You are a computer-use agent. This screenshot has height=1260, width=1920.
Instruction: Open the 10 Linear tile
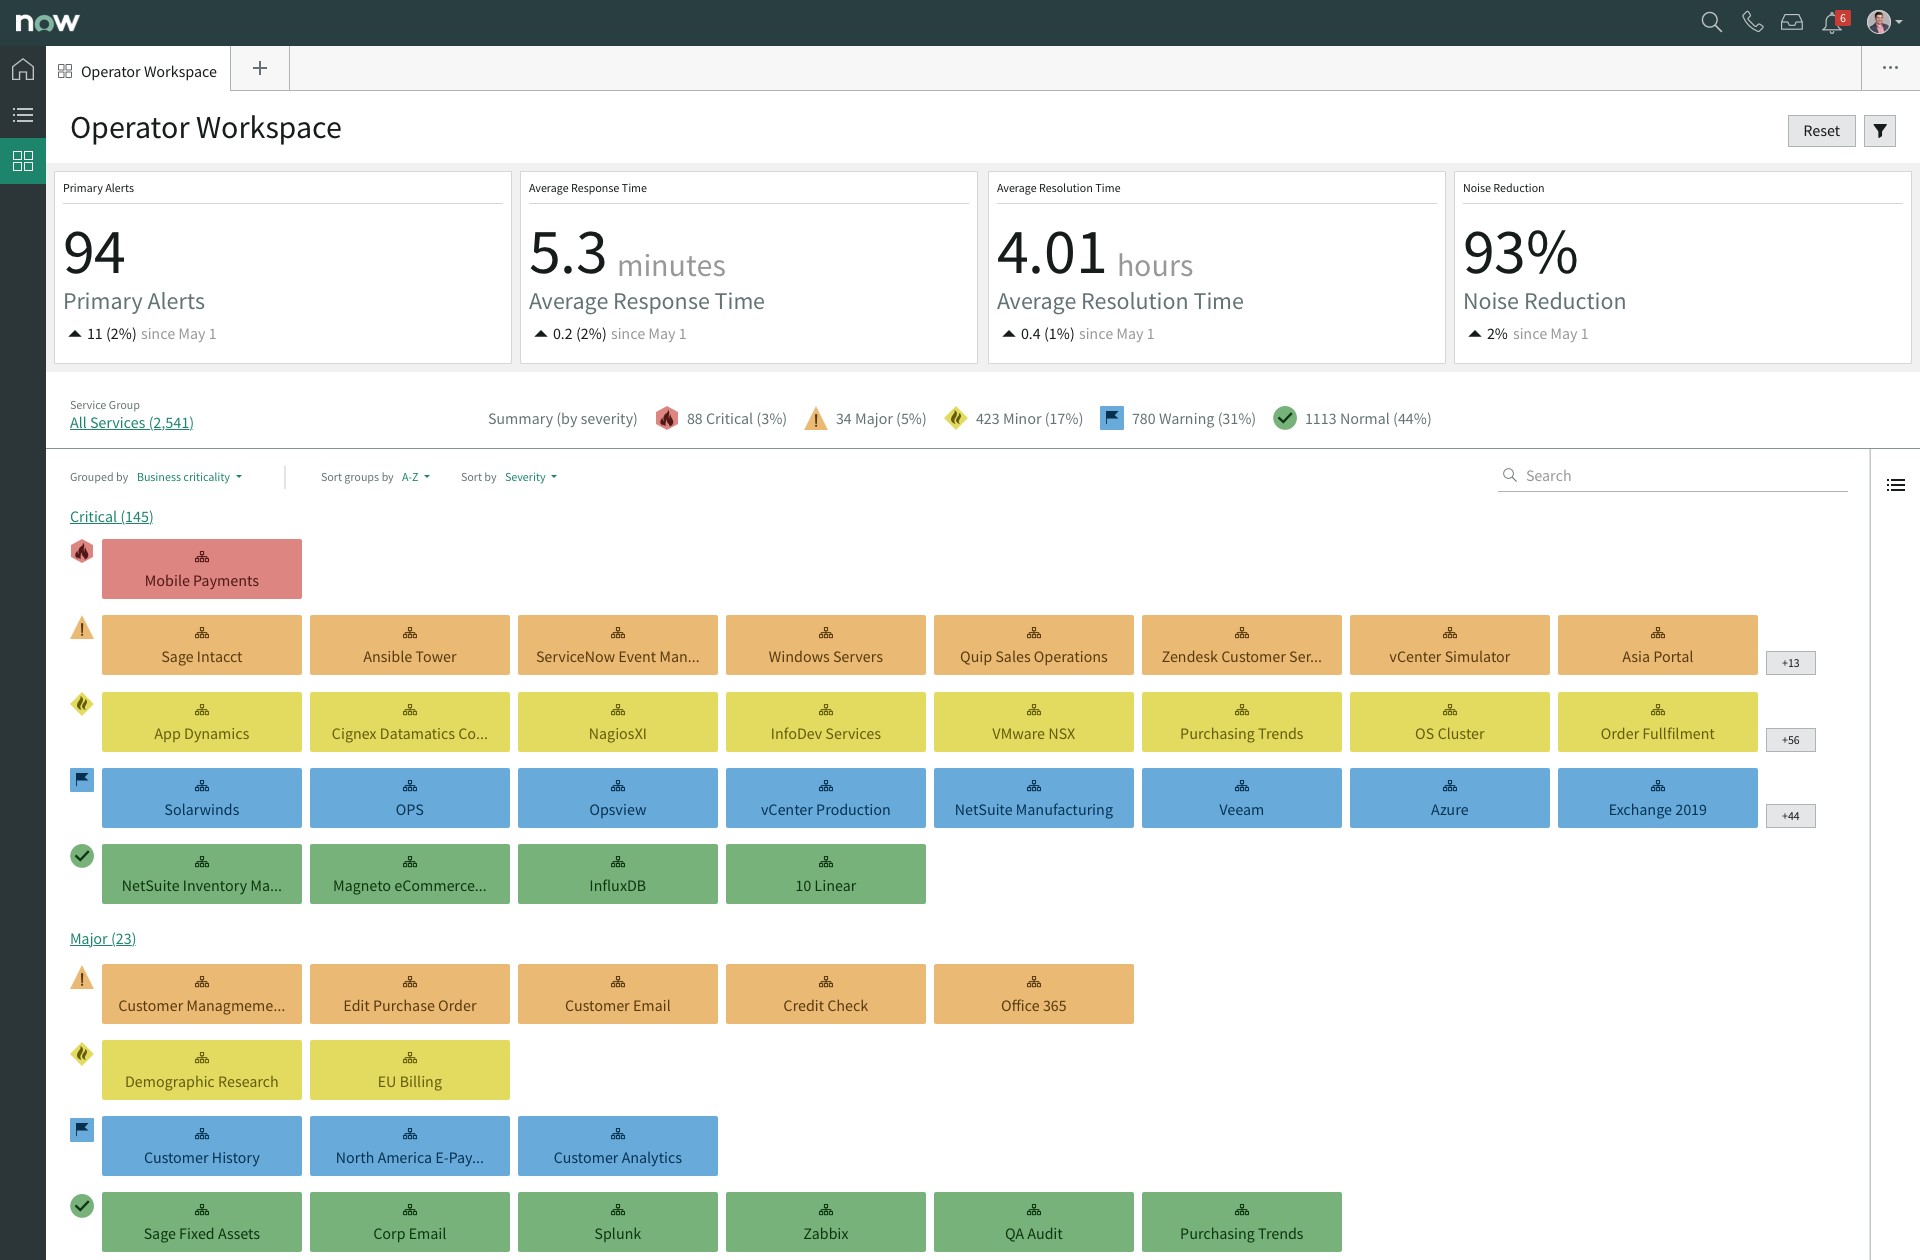pos(826,874)
